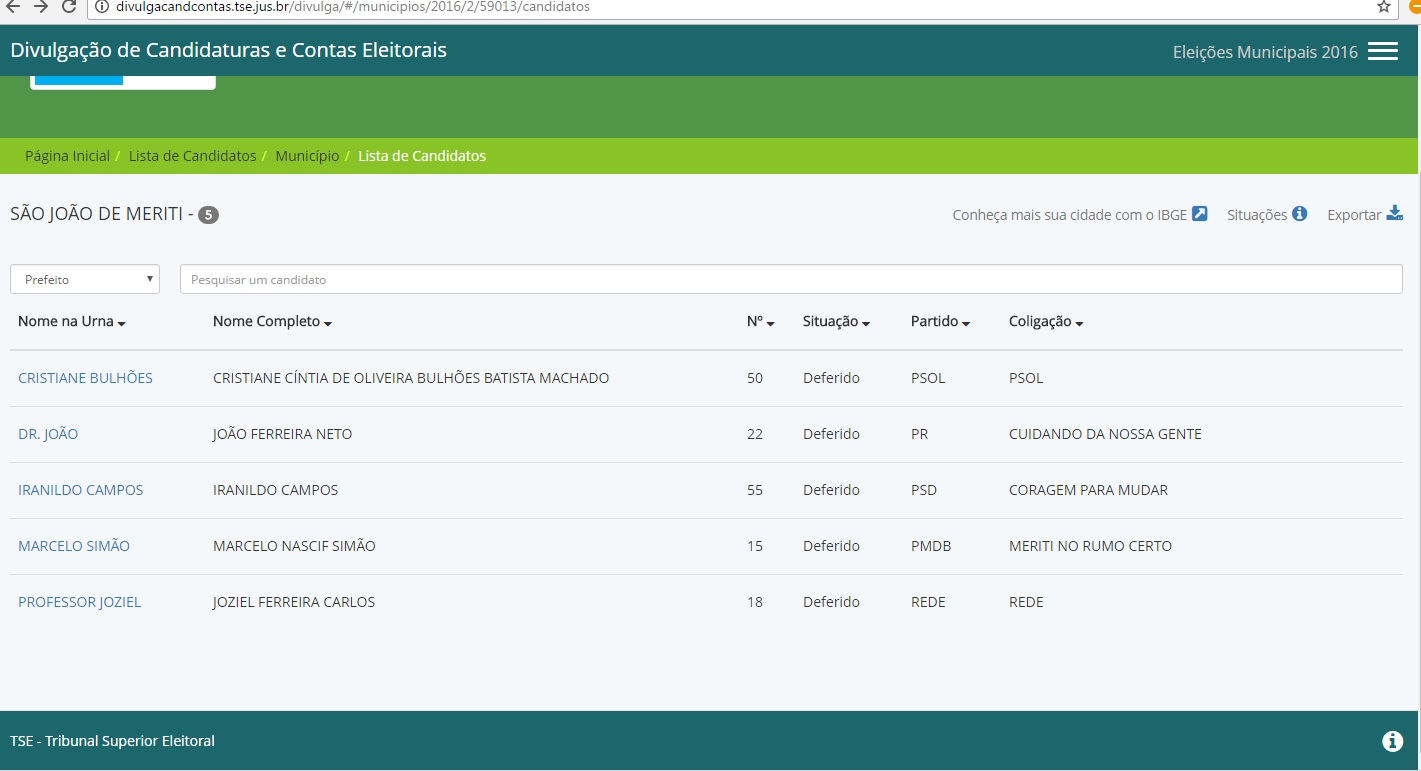Go forward in browser history
Screen dimensions: 1421x771
point(41,7)
